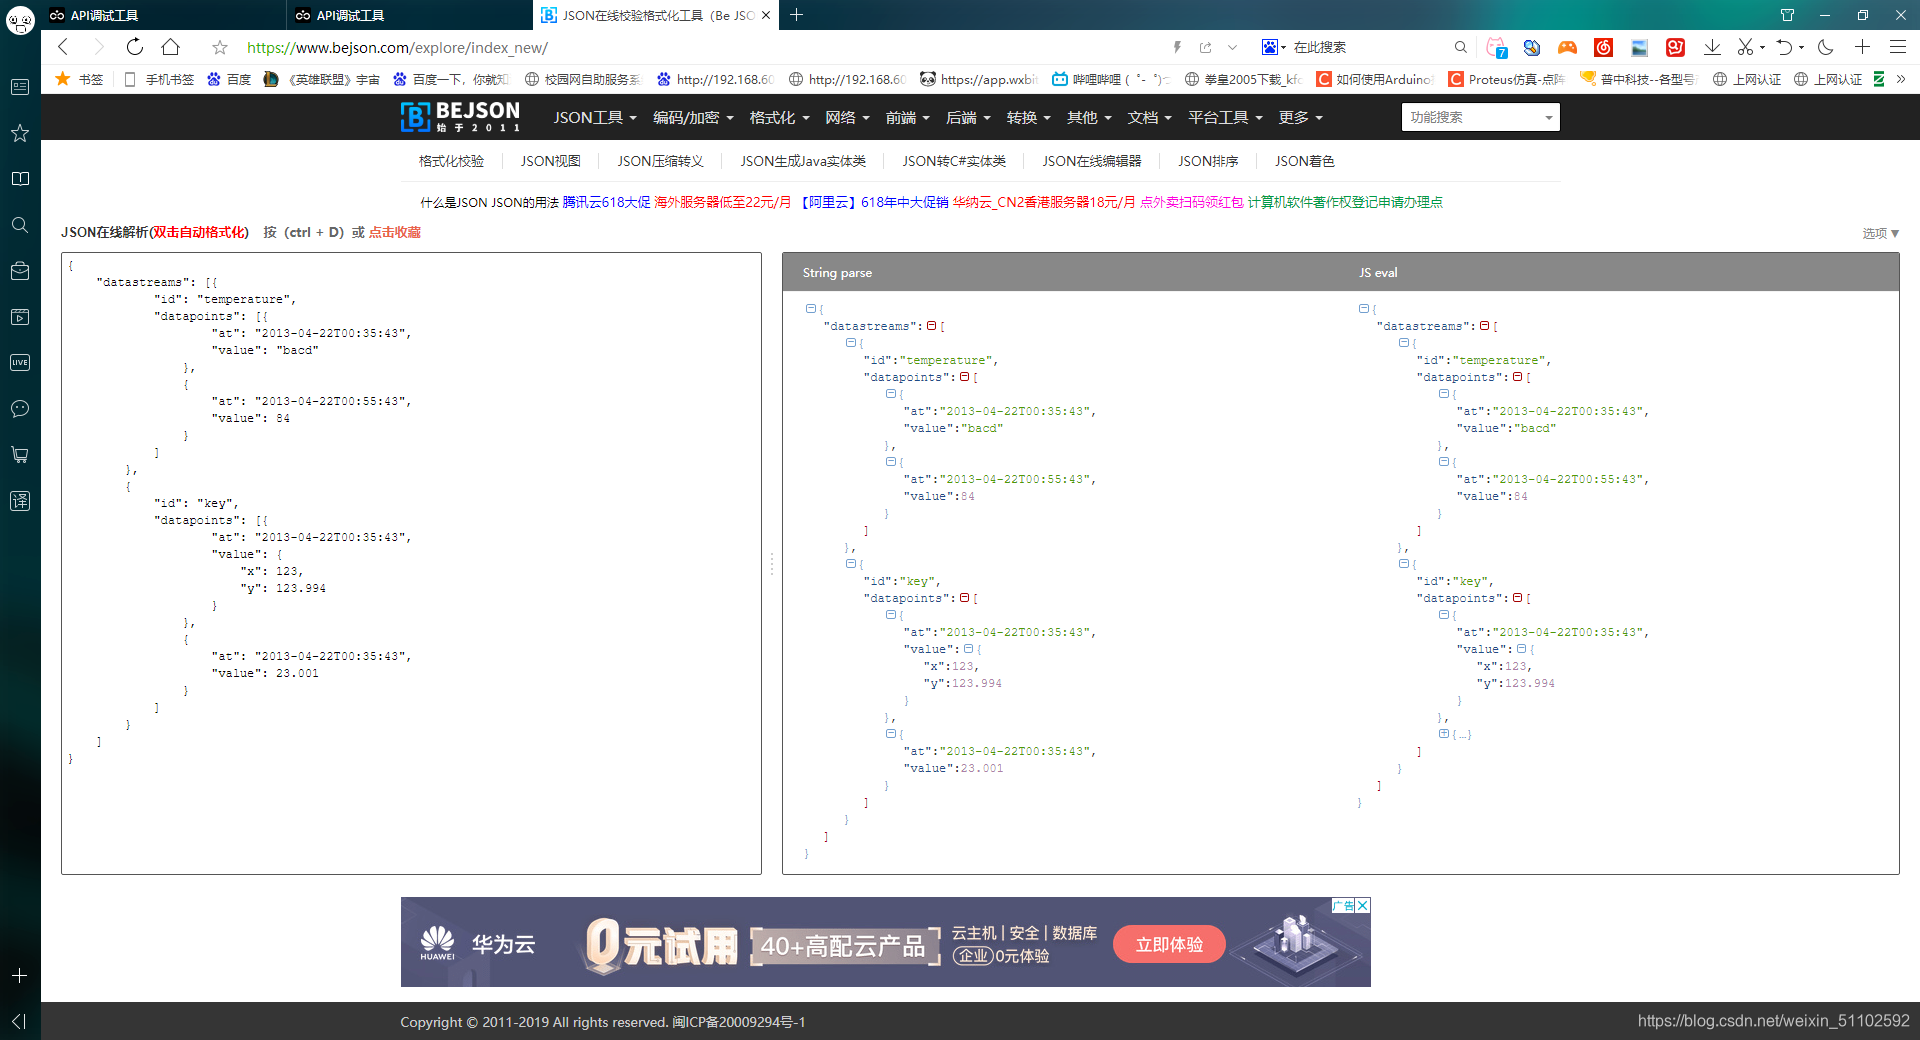Viewport: 1920px width, 1040px height.
Task: Collapse datastreams array in String parse tree
Action: click(x=932, y=326)
